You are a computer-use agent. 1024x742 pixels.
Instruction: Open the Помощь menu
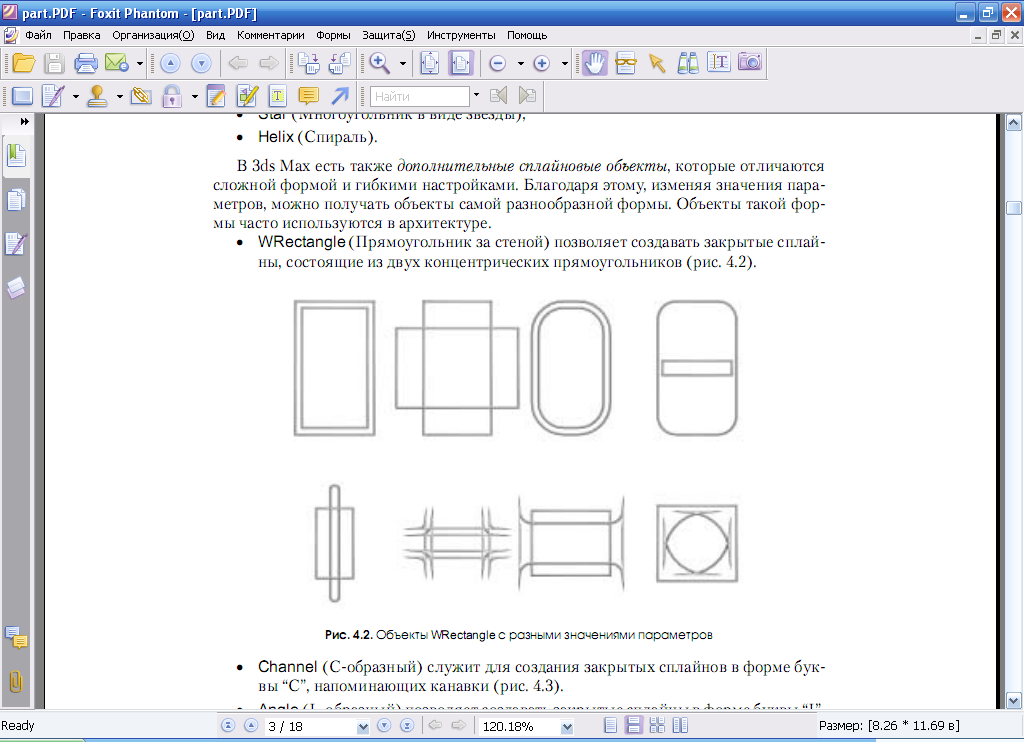(526, 35)
